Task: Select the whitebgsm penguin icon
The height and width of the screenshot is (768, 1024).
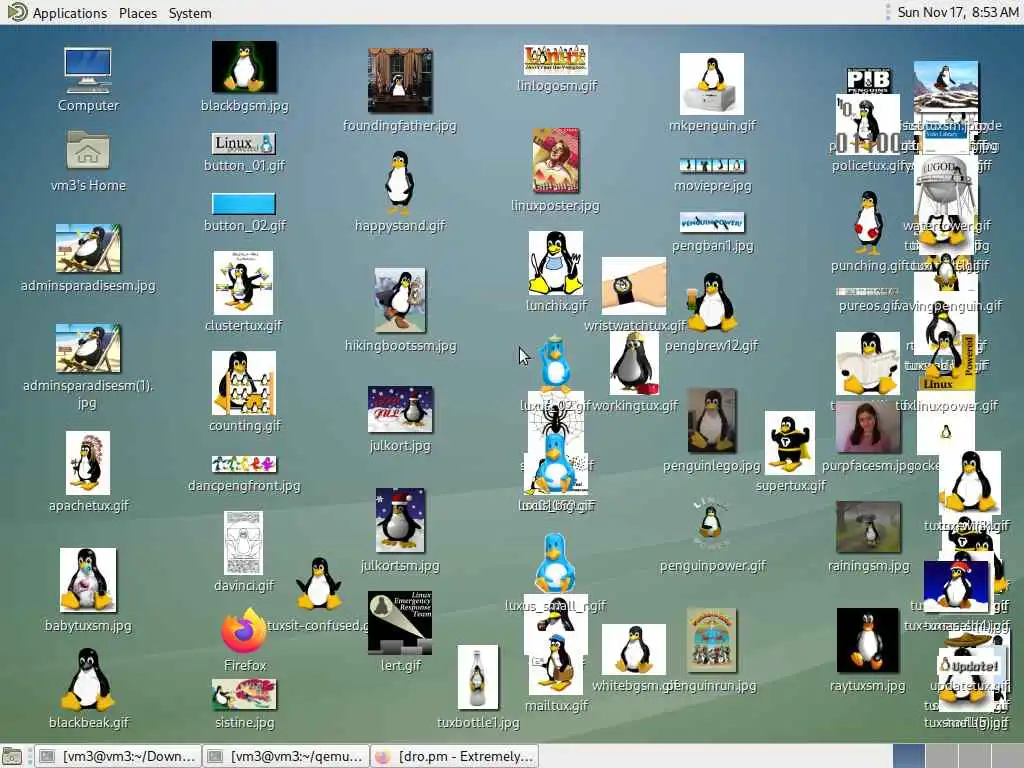Action: point(633,649)
